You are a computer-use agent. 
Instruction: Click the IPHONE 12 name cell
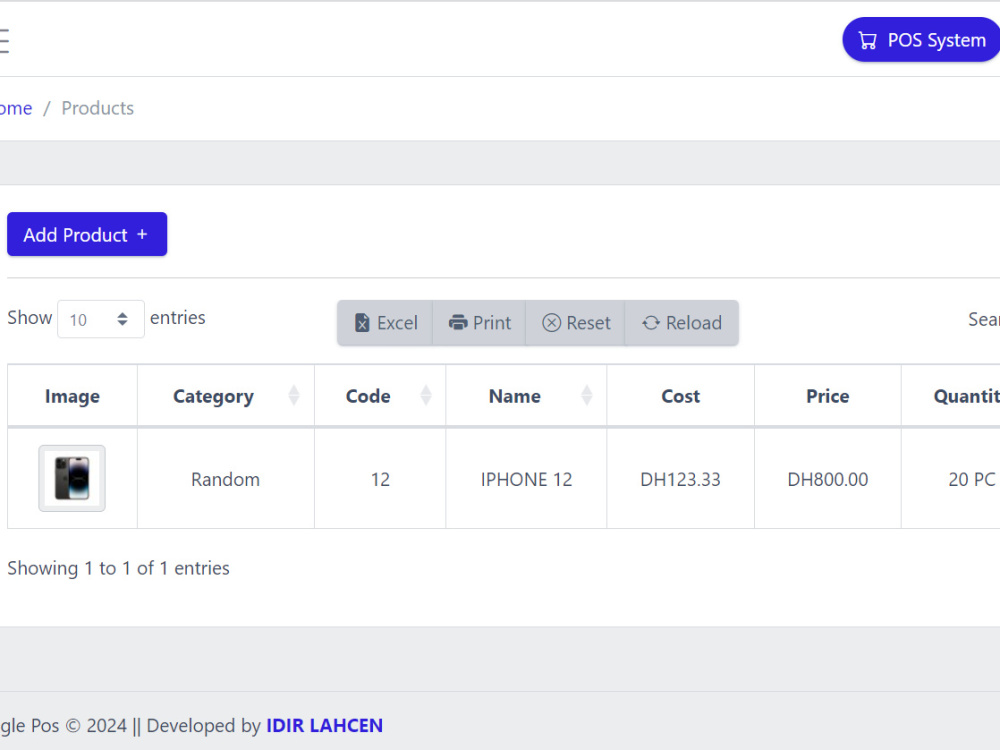click(526, 479)
